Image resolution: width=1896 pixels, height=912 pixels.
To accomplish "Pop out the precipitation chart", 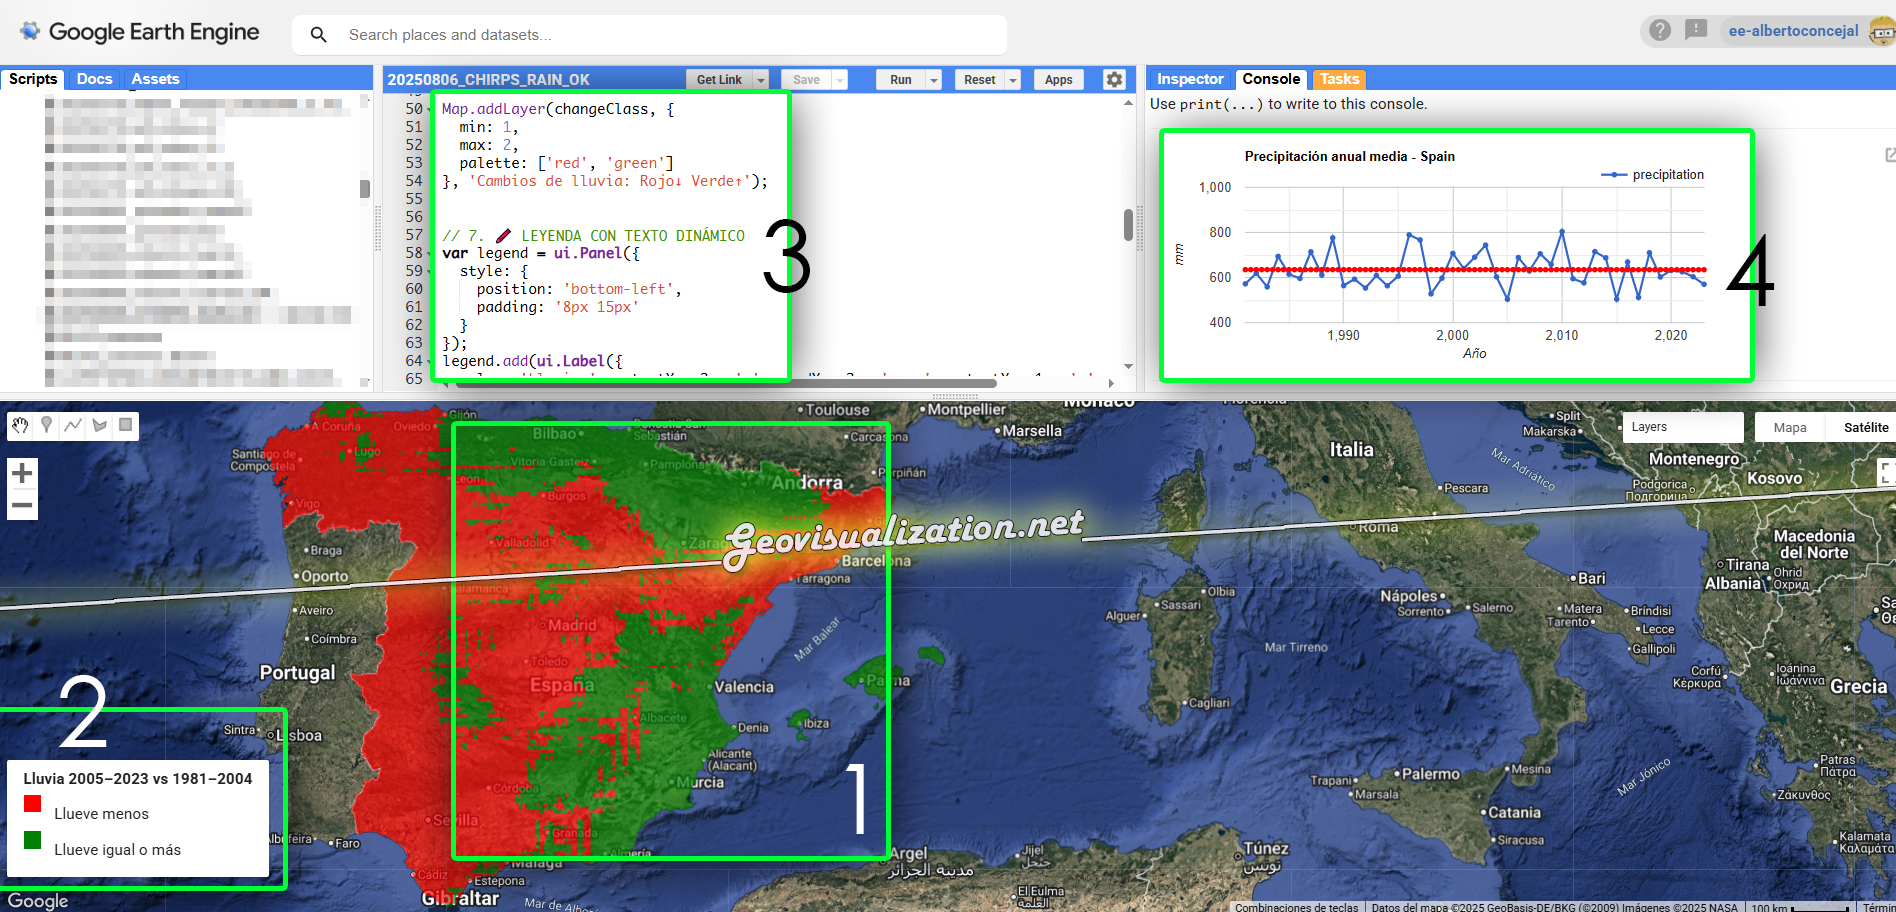I will coord(1889,155).
